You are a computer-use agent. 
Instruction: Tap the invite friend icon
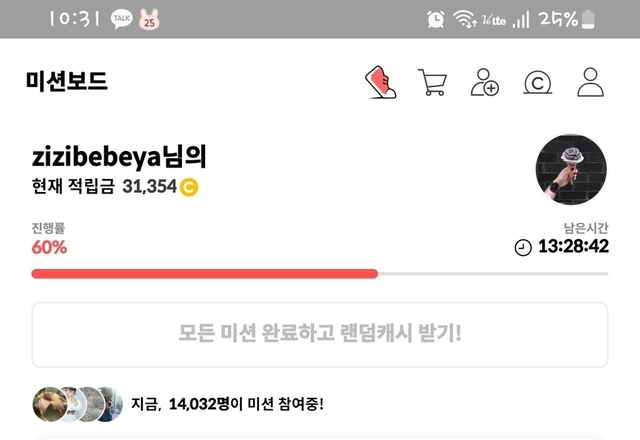[x=484, y=82]
